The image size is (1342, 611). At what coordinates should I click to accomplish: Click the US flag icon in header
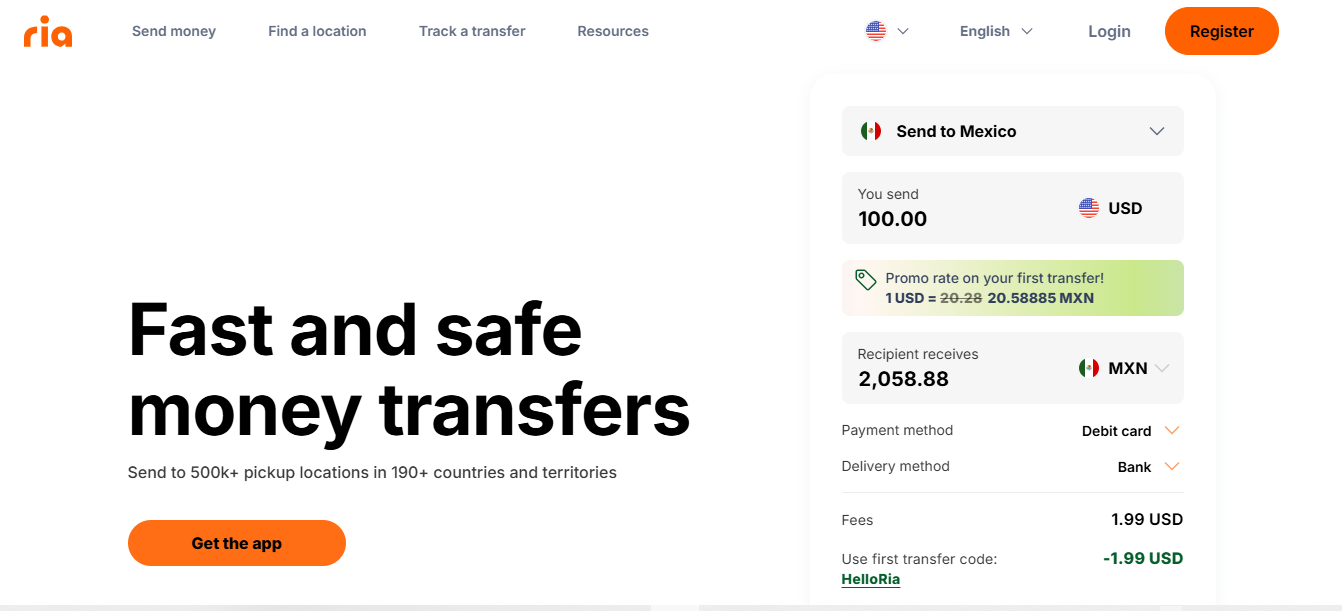click(x=876, y=31)
